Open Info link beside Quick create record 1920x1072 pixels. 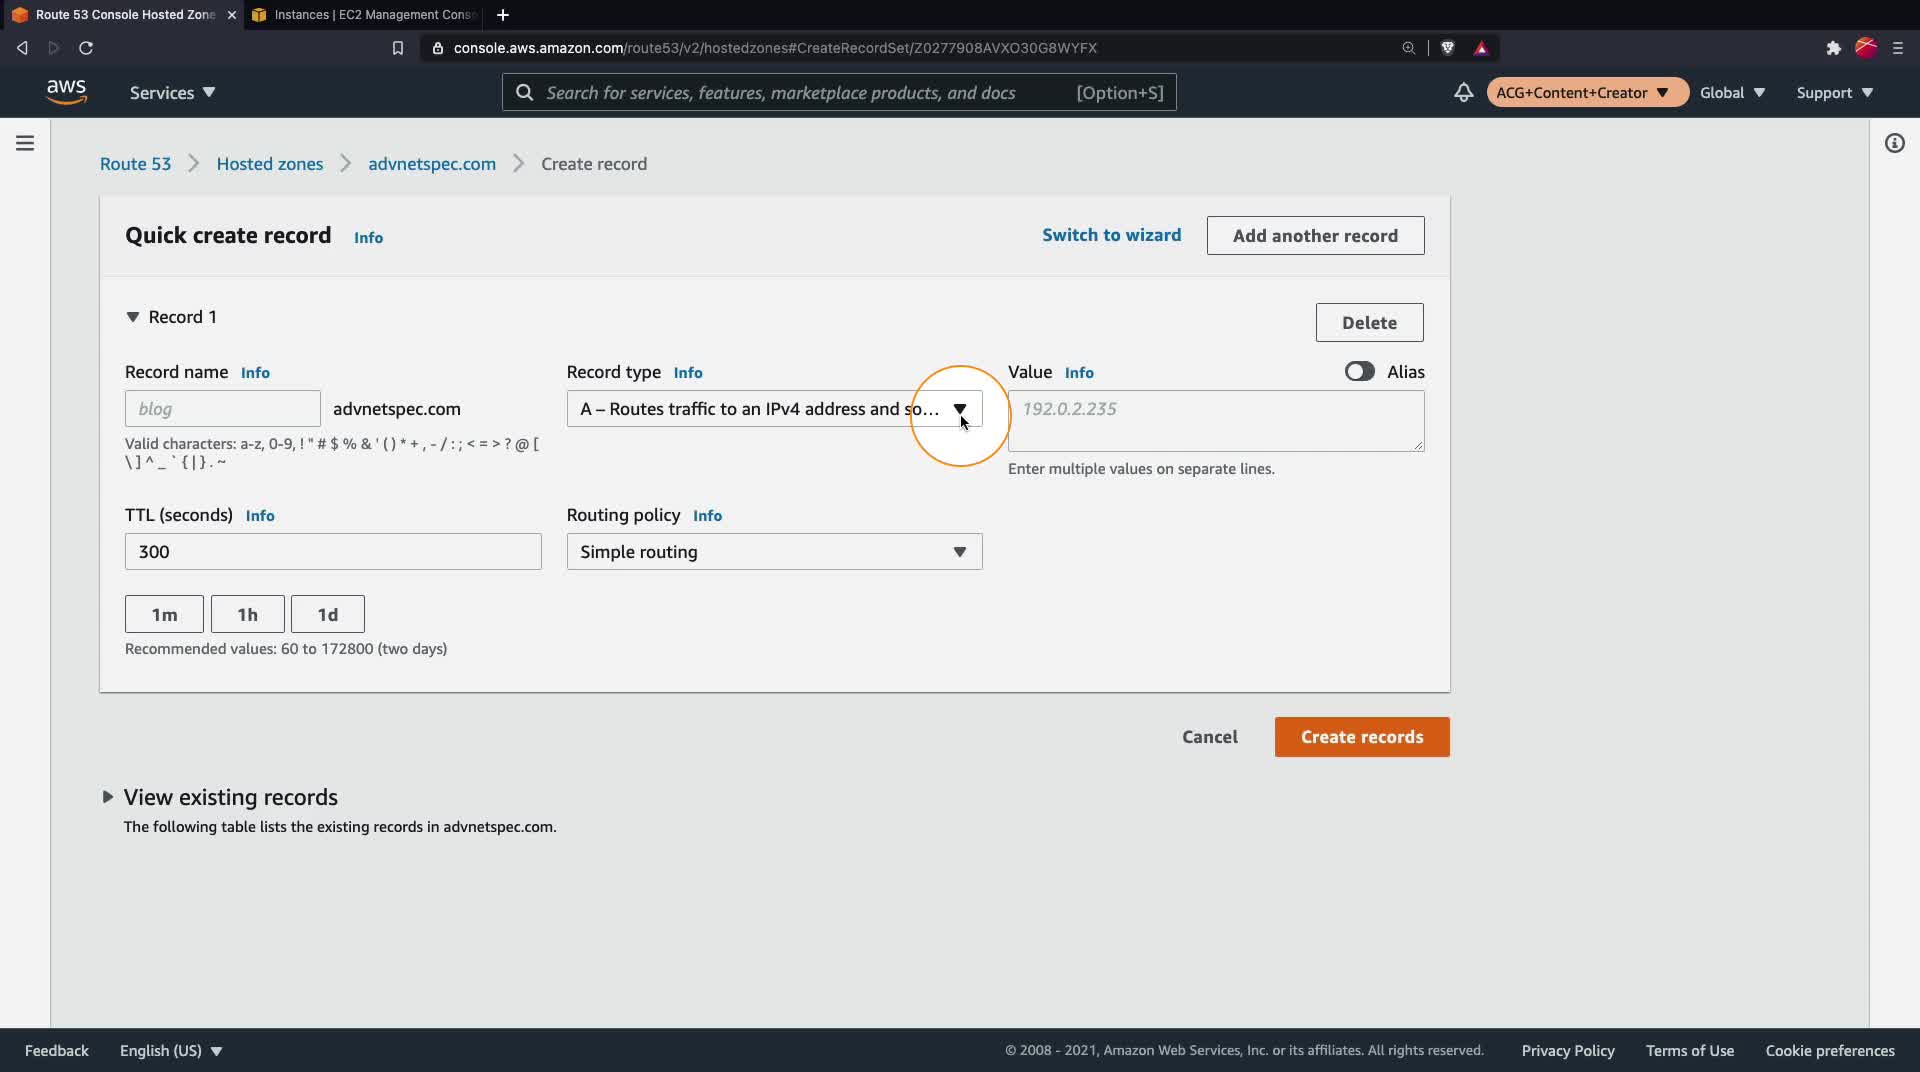368,238
